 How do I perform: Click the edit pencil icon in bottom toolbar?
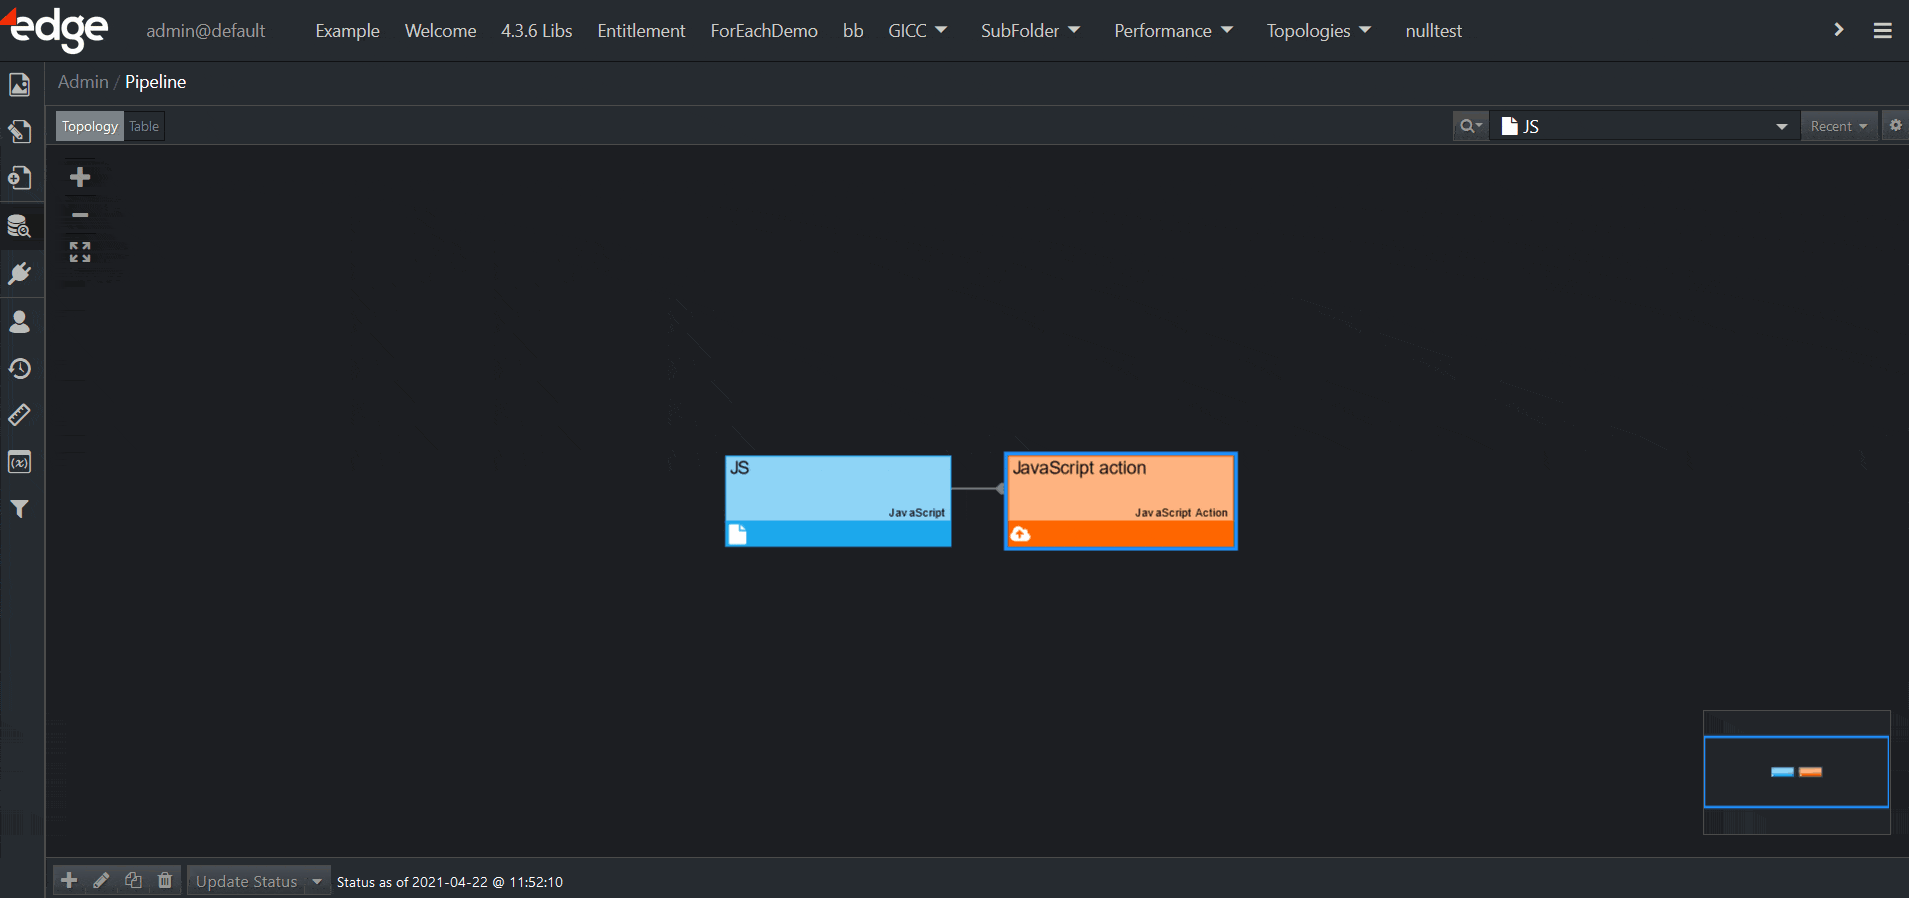(101, 880)
